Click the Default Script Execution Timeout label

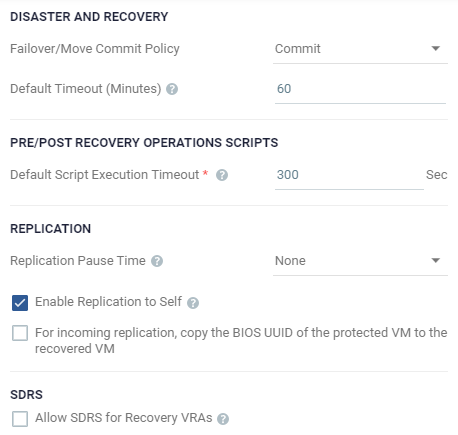(105, 175)
